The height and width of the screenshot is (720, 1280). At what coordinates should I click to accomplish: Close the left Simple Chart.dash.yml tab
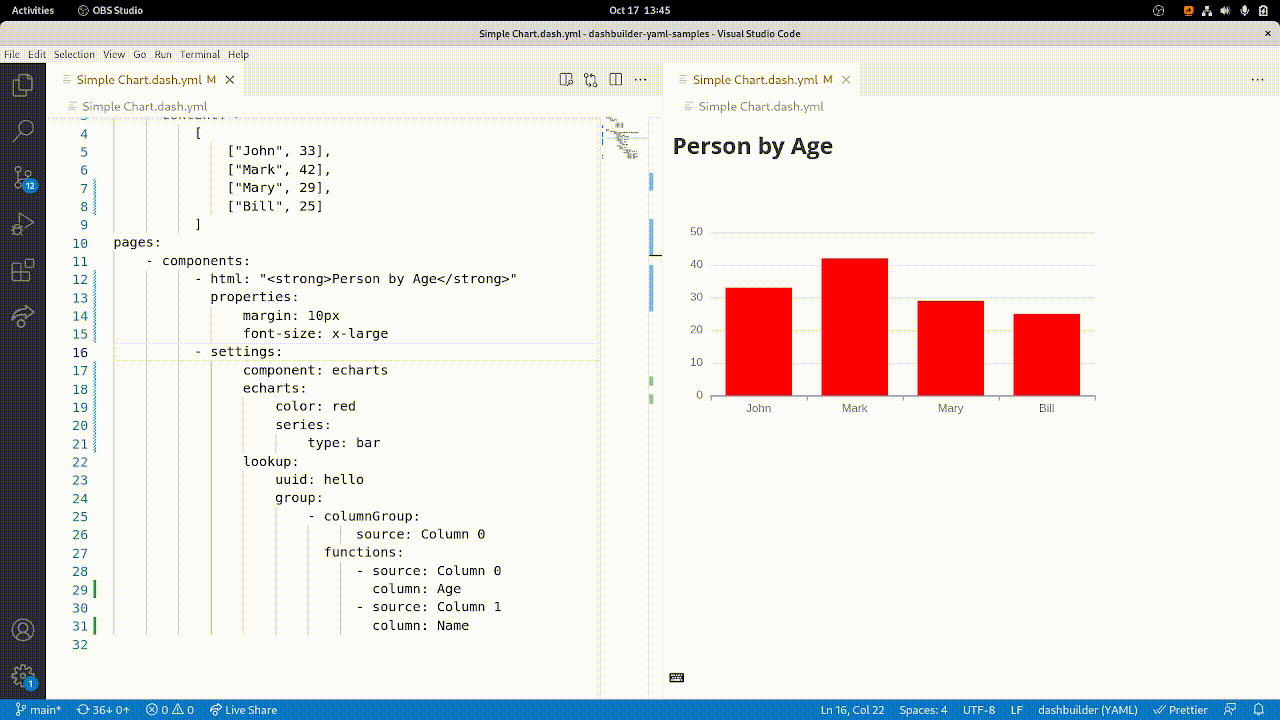point(230,79)
